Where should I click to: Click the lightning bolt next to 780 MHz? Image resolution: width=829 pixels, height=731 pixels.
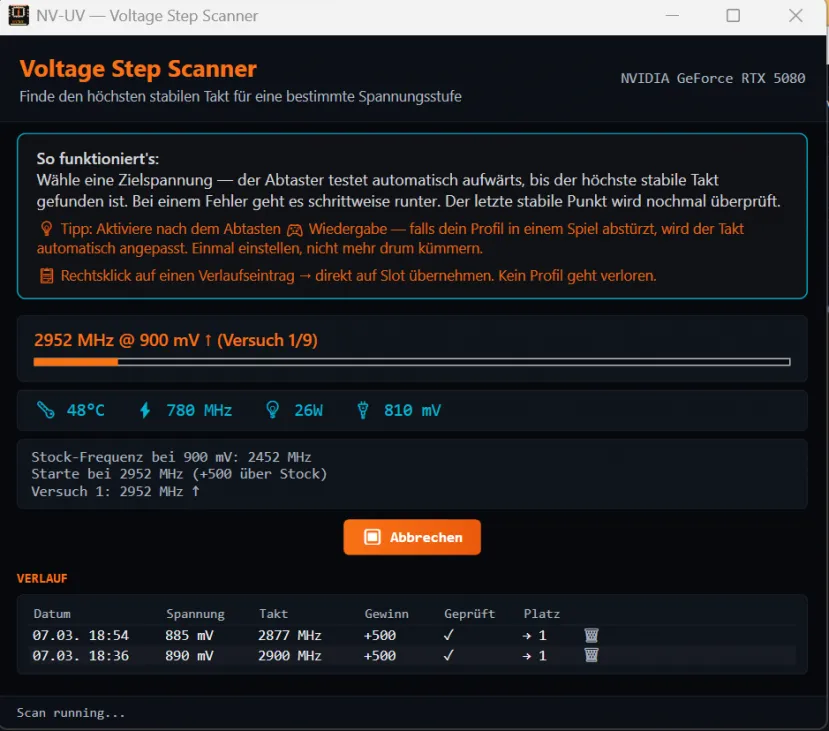(x=143, y=409)
